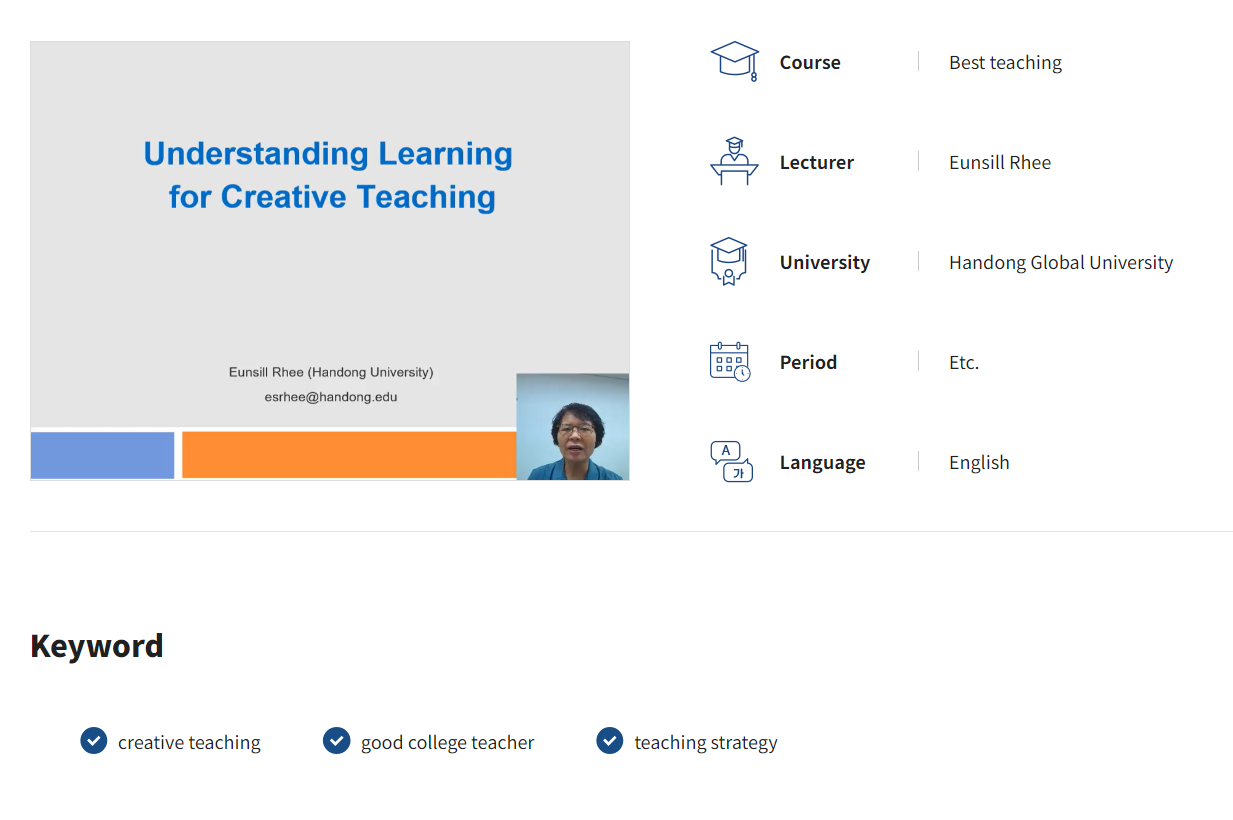
Task: Click the Lecturer podium icon
Action: [x=734, y=162]
